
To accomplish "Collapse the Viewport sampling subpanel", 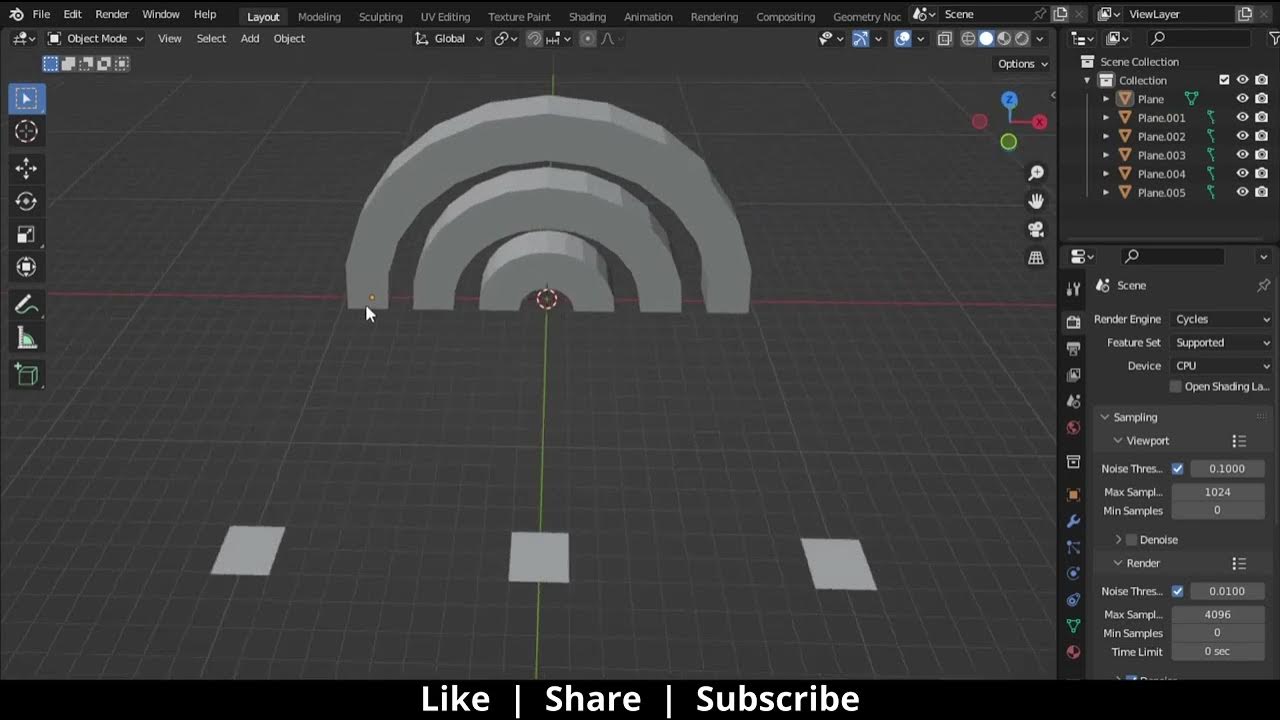I will click(1118, 440).
